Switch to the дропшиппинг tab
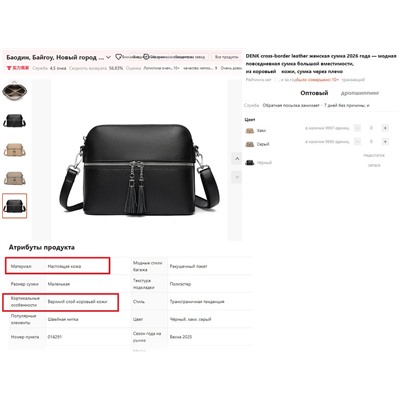 pyautogui.click(x=360, y=93)
